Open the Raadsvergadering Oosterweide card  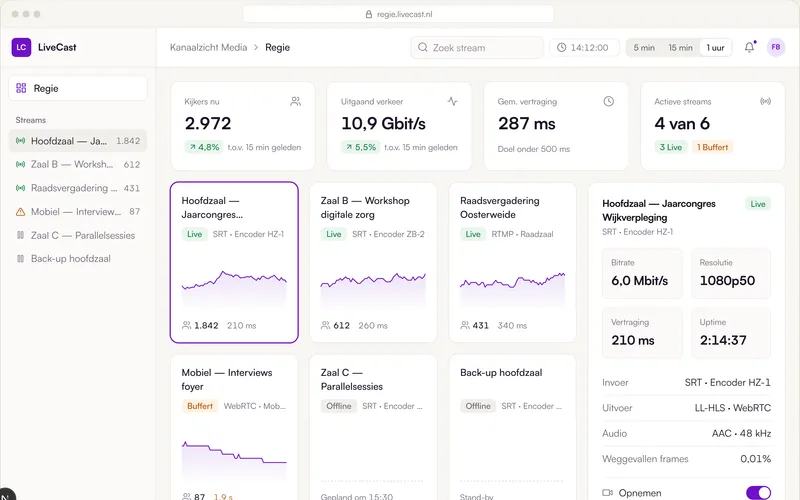coord(513,262)
